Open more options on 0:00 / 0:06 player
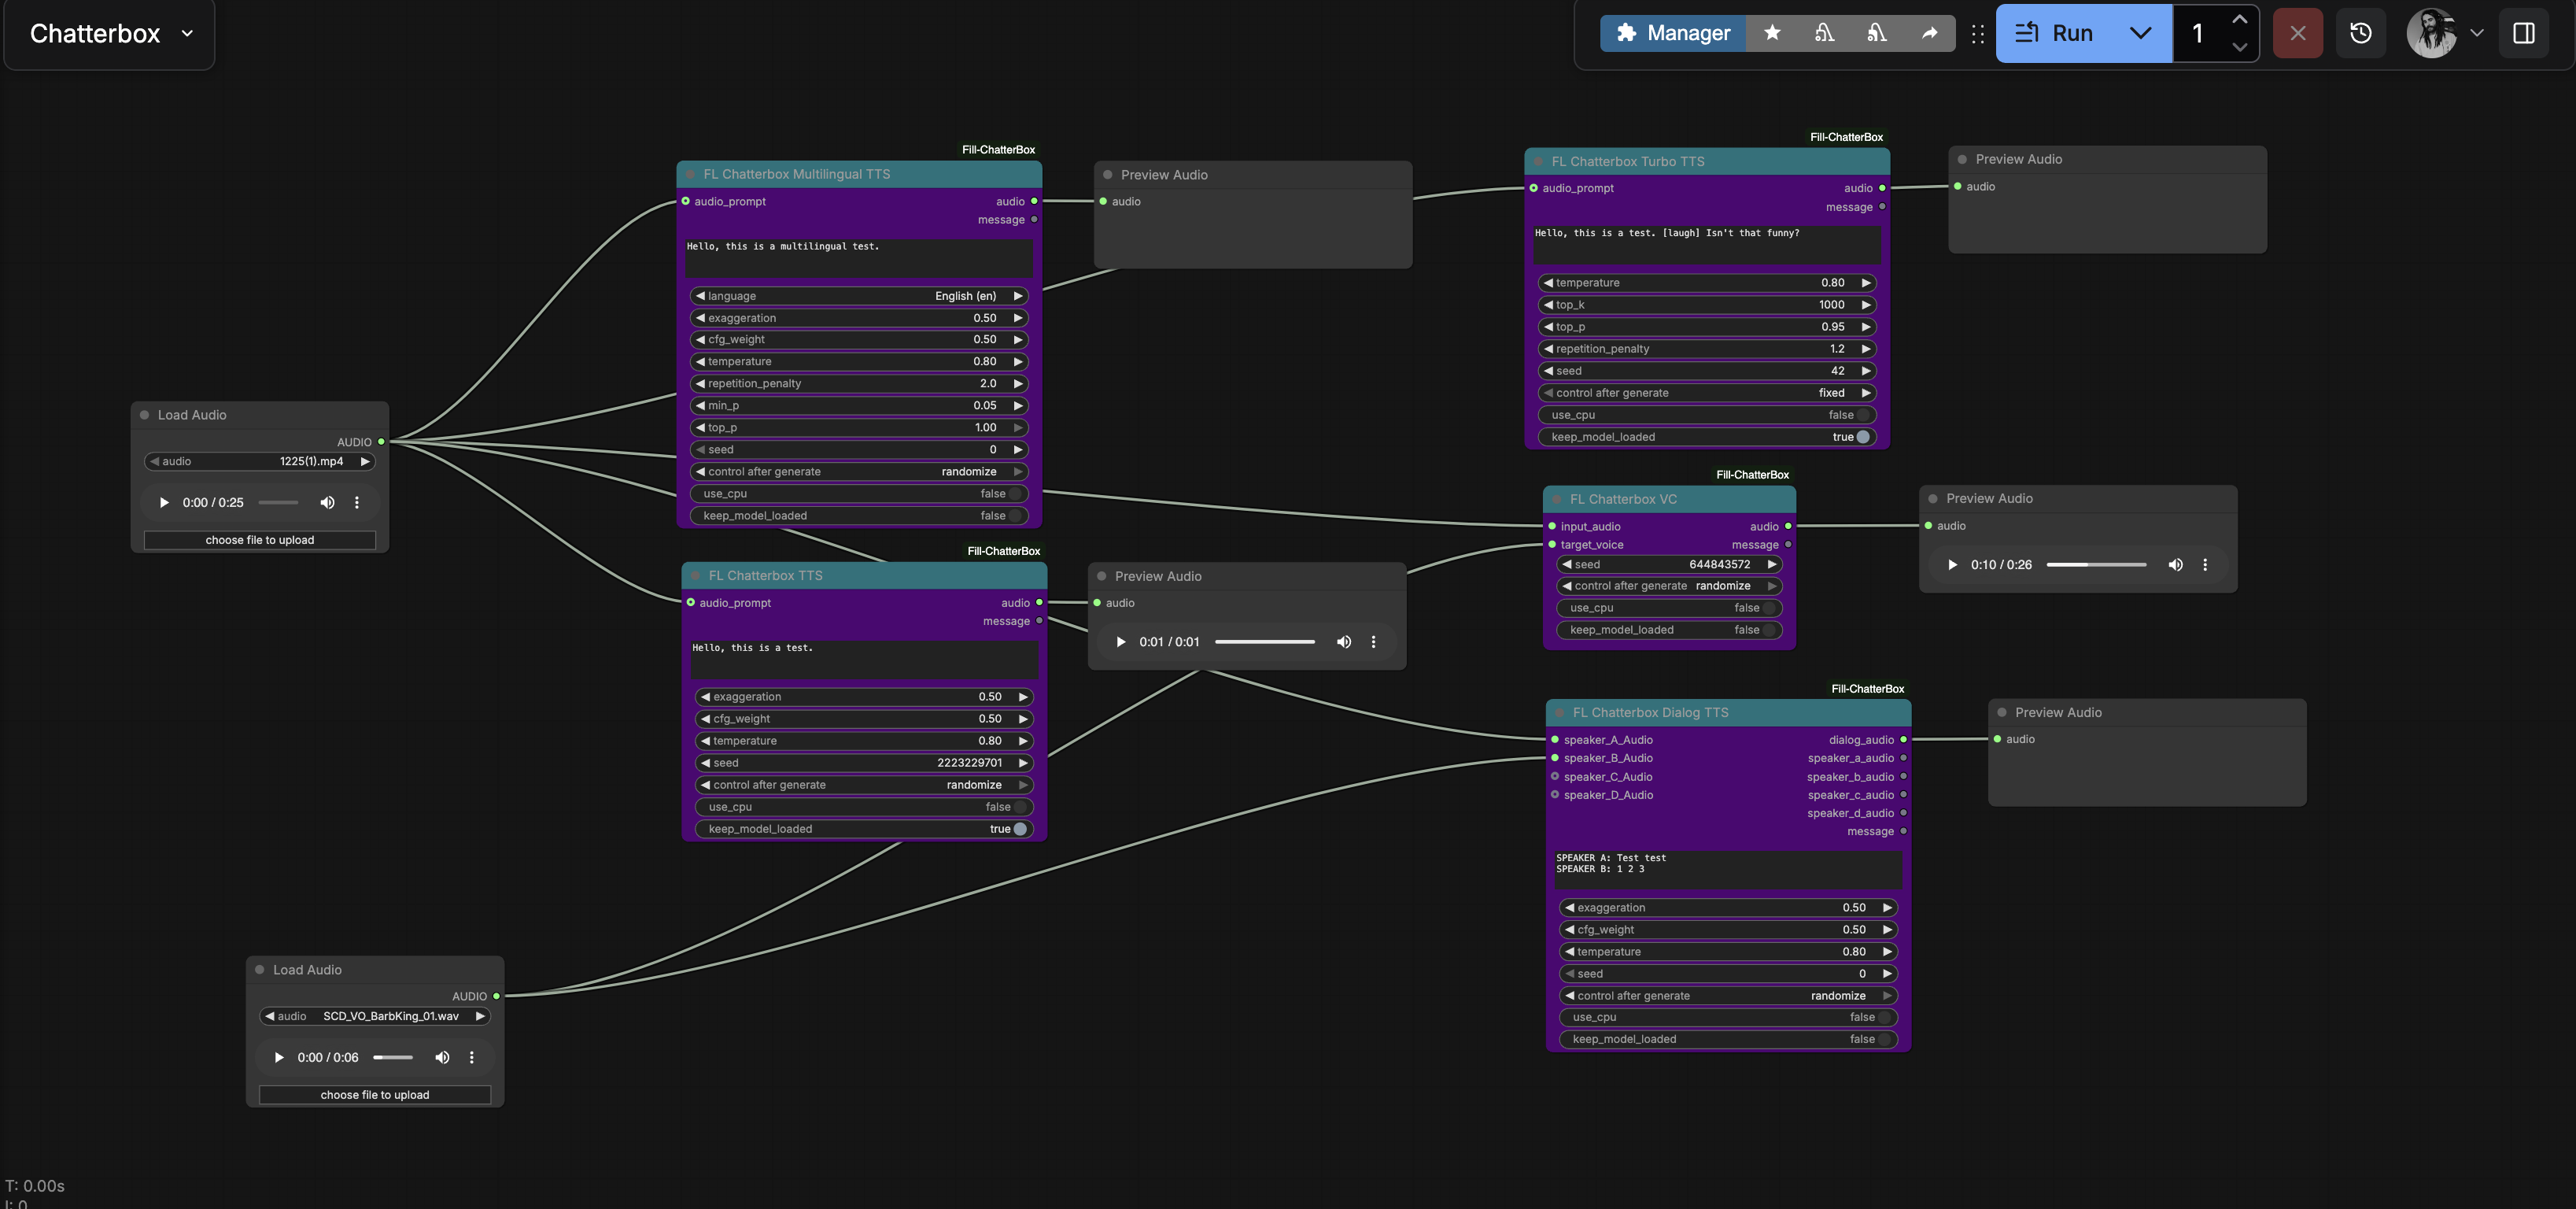 click(x=472, y=1058)
